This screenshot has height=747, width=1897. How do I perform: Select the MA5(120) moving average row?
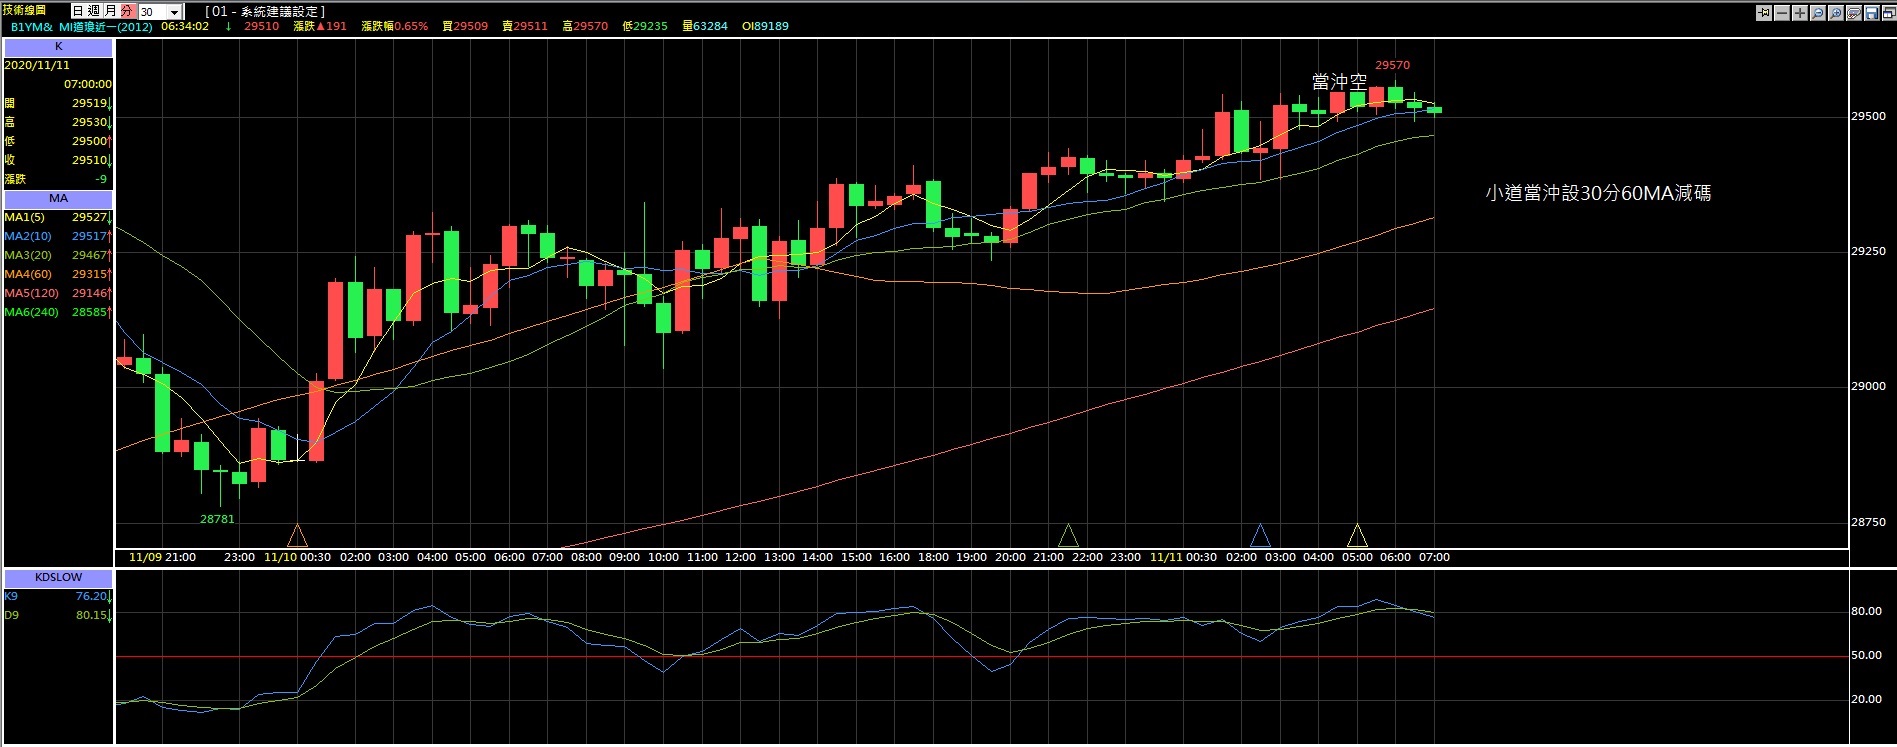point(58,293)
